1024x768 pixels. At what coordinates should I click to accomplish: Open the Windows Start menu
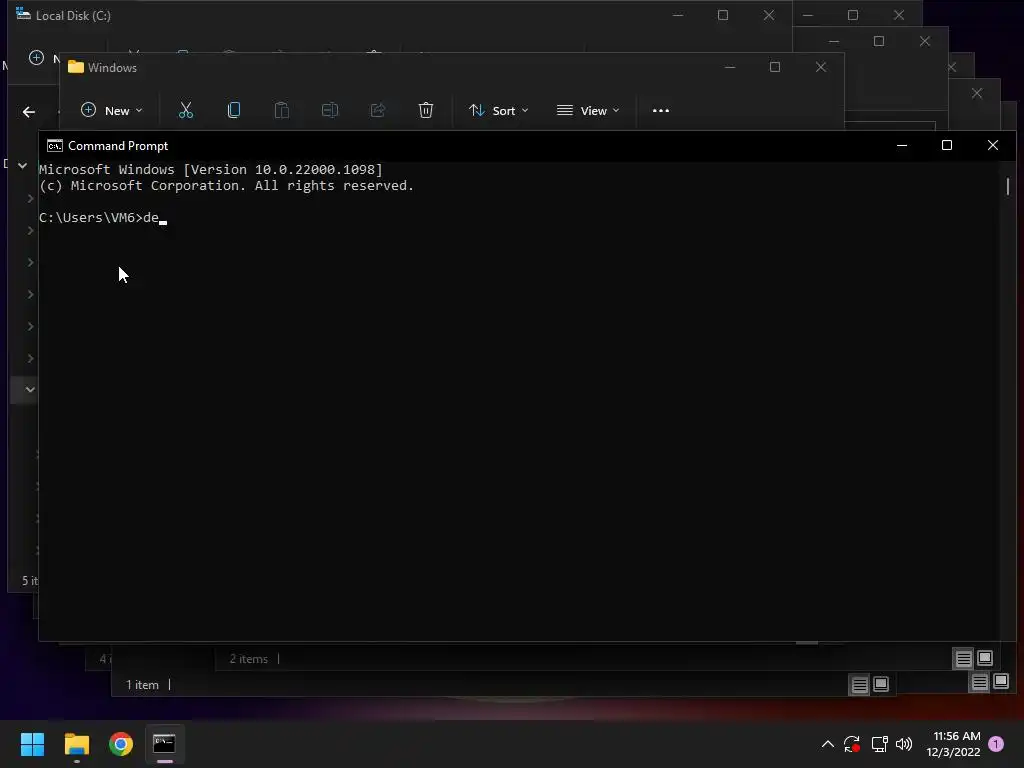[x=33, y=744]
